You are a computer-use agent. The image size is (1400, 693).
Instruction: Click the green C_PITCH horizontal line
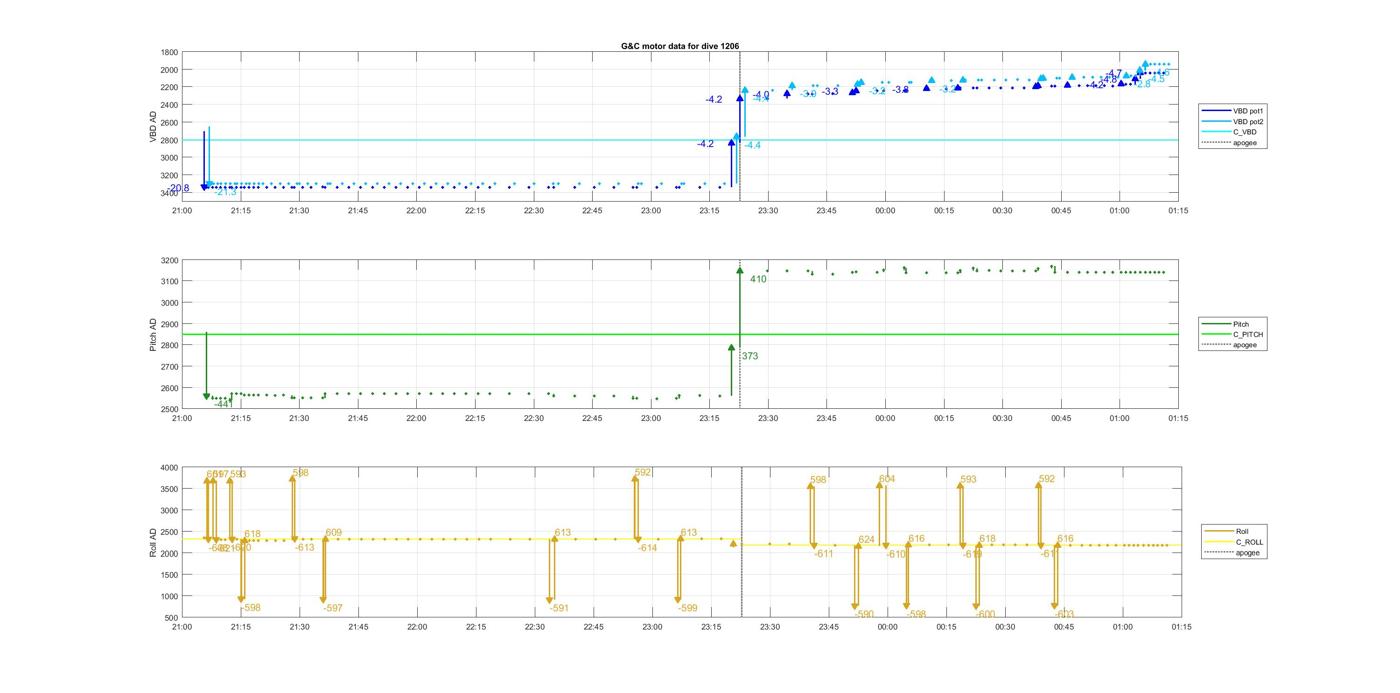(x=680, y=334)
